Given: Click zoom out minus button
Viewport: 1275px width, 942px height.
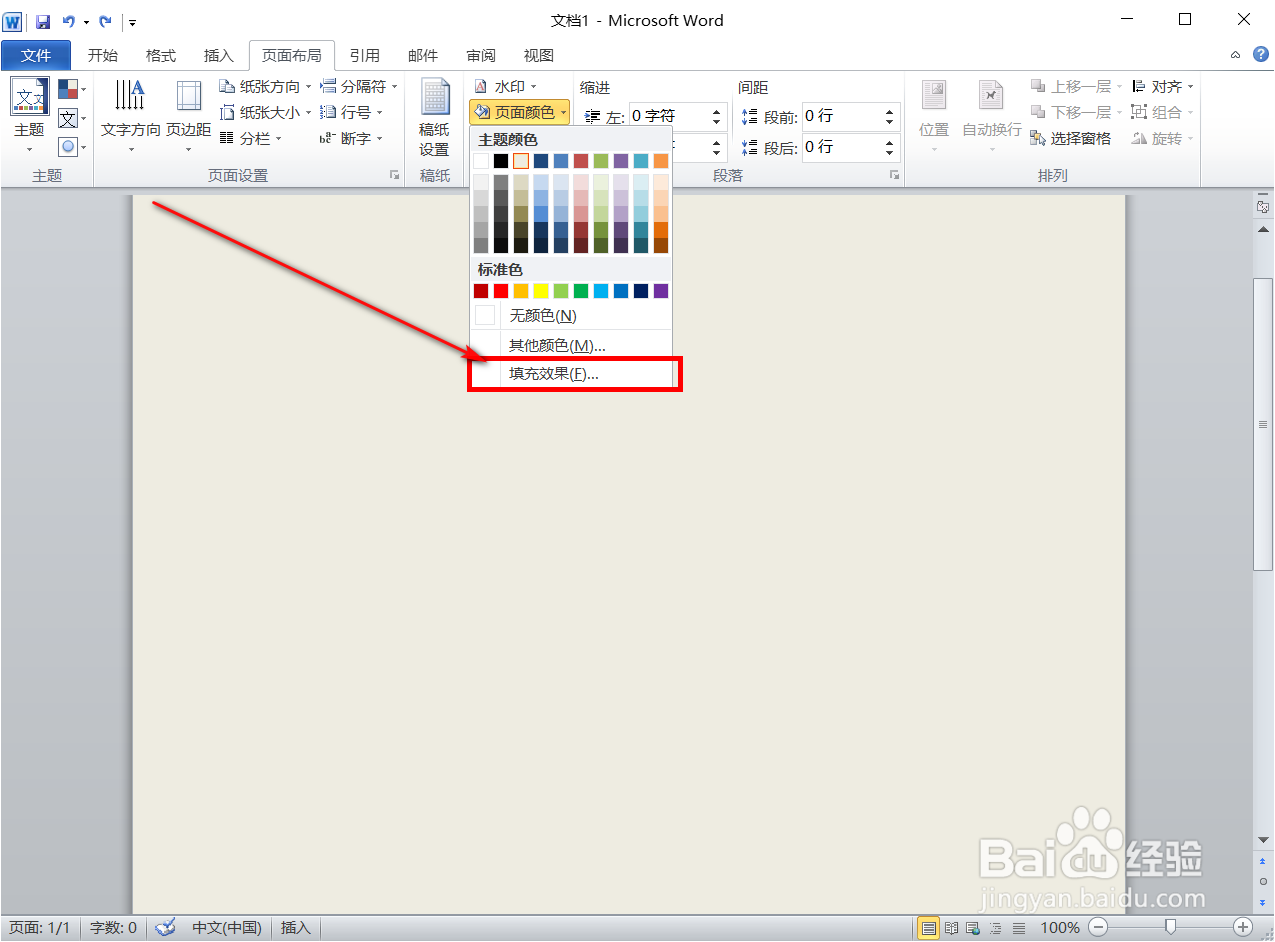Looking at the screenshot, I should pyautogui.click(x=1097, y=928).
